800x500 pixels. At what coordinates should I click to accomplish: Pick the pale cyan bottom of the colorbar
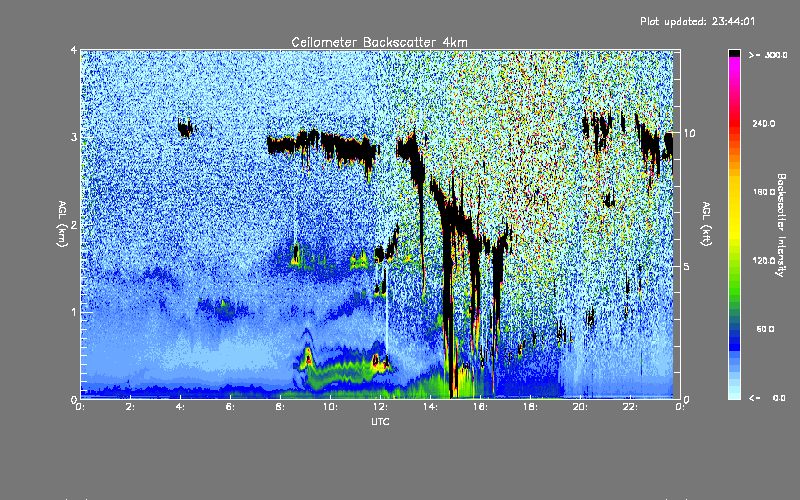(734, 390)
